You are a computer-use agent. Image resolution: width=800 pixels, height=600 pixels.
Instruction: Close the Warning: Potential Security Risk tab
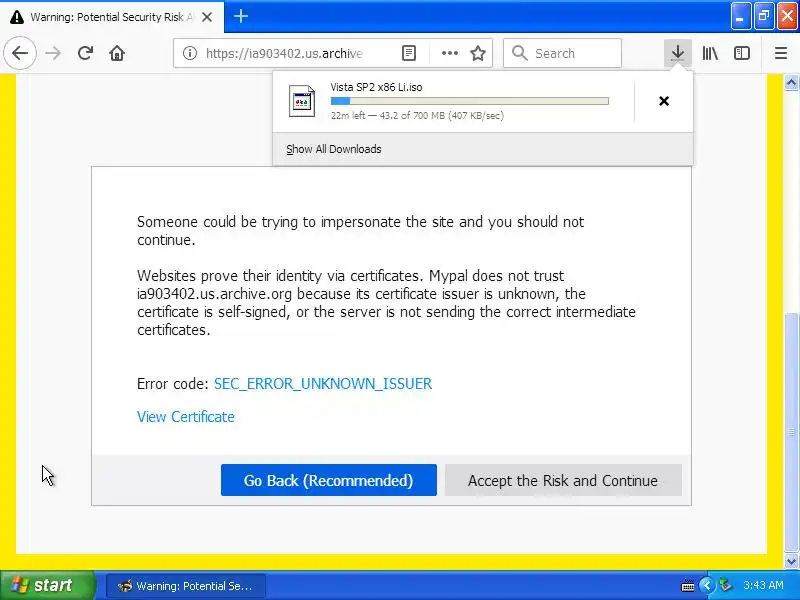[x=207, y=17]
